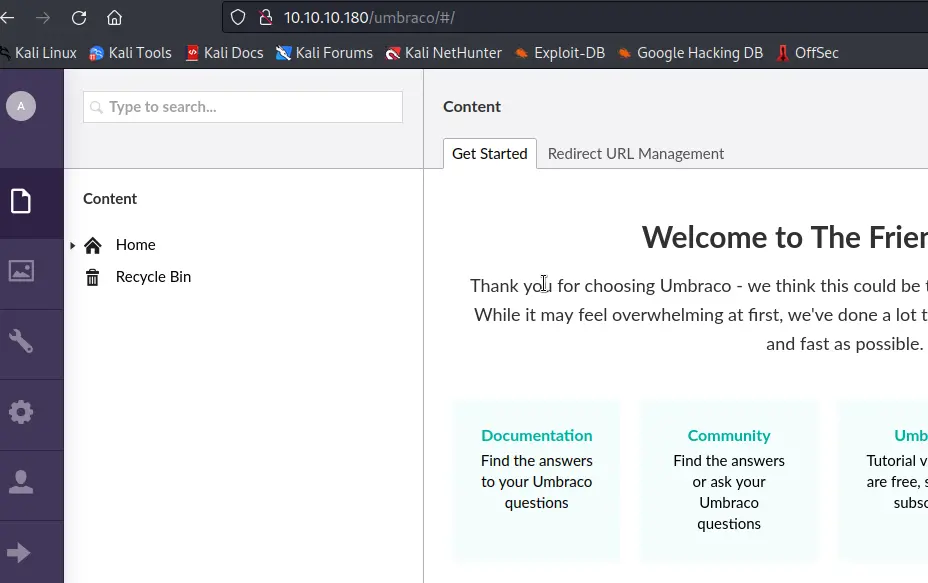Select the Get Started tab
This screenshot has width=928, height=583.
[x=490, y=154]
